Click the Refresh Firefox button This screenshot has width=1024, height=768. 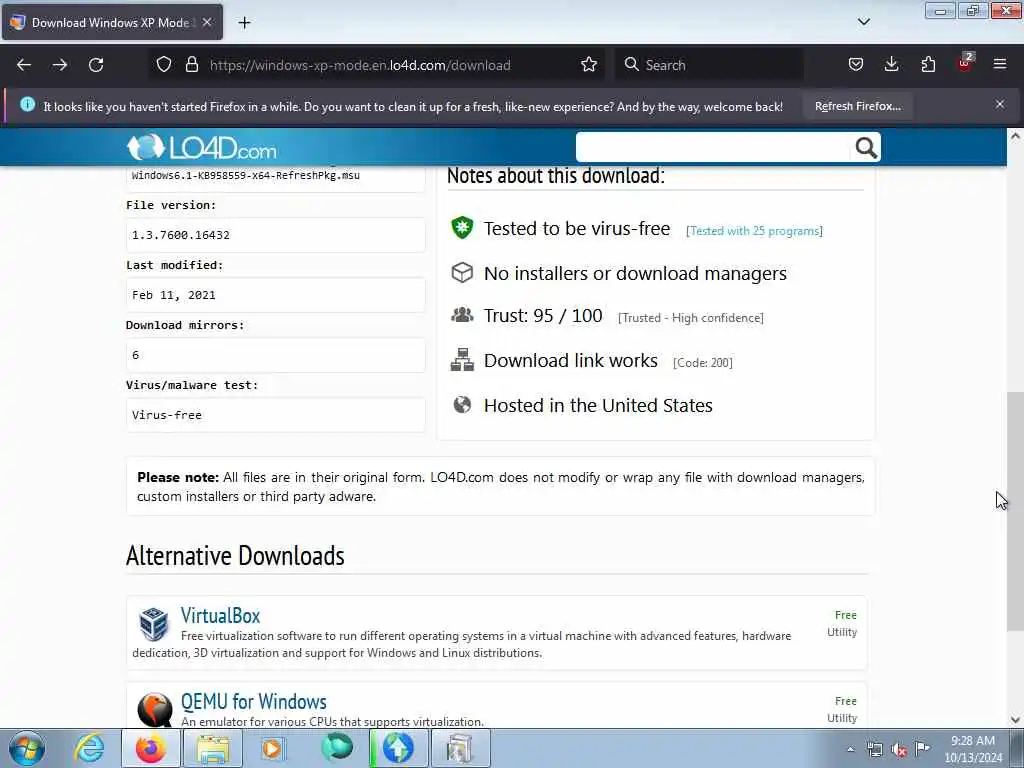click(857, 106)
